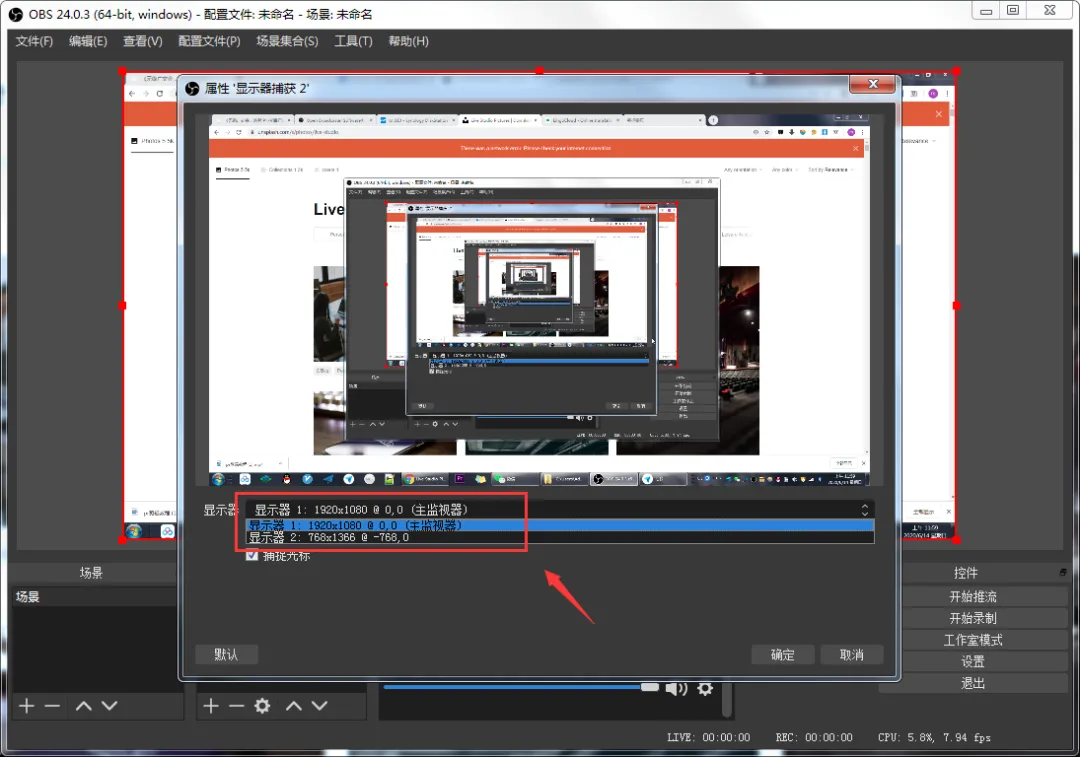This screenshot has width=1080, height=757.
Task: Add a new source with plus icon
Action: point(211,706)
